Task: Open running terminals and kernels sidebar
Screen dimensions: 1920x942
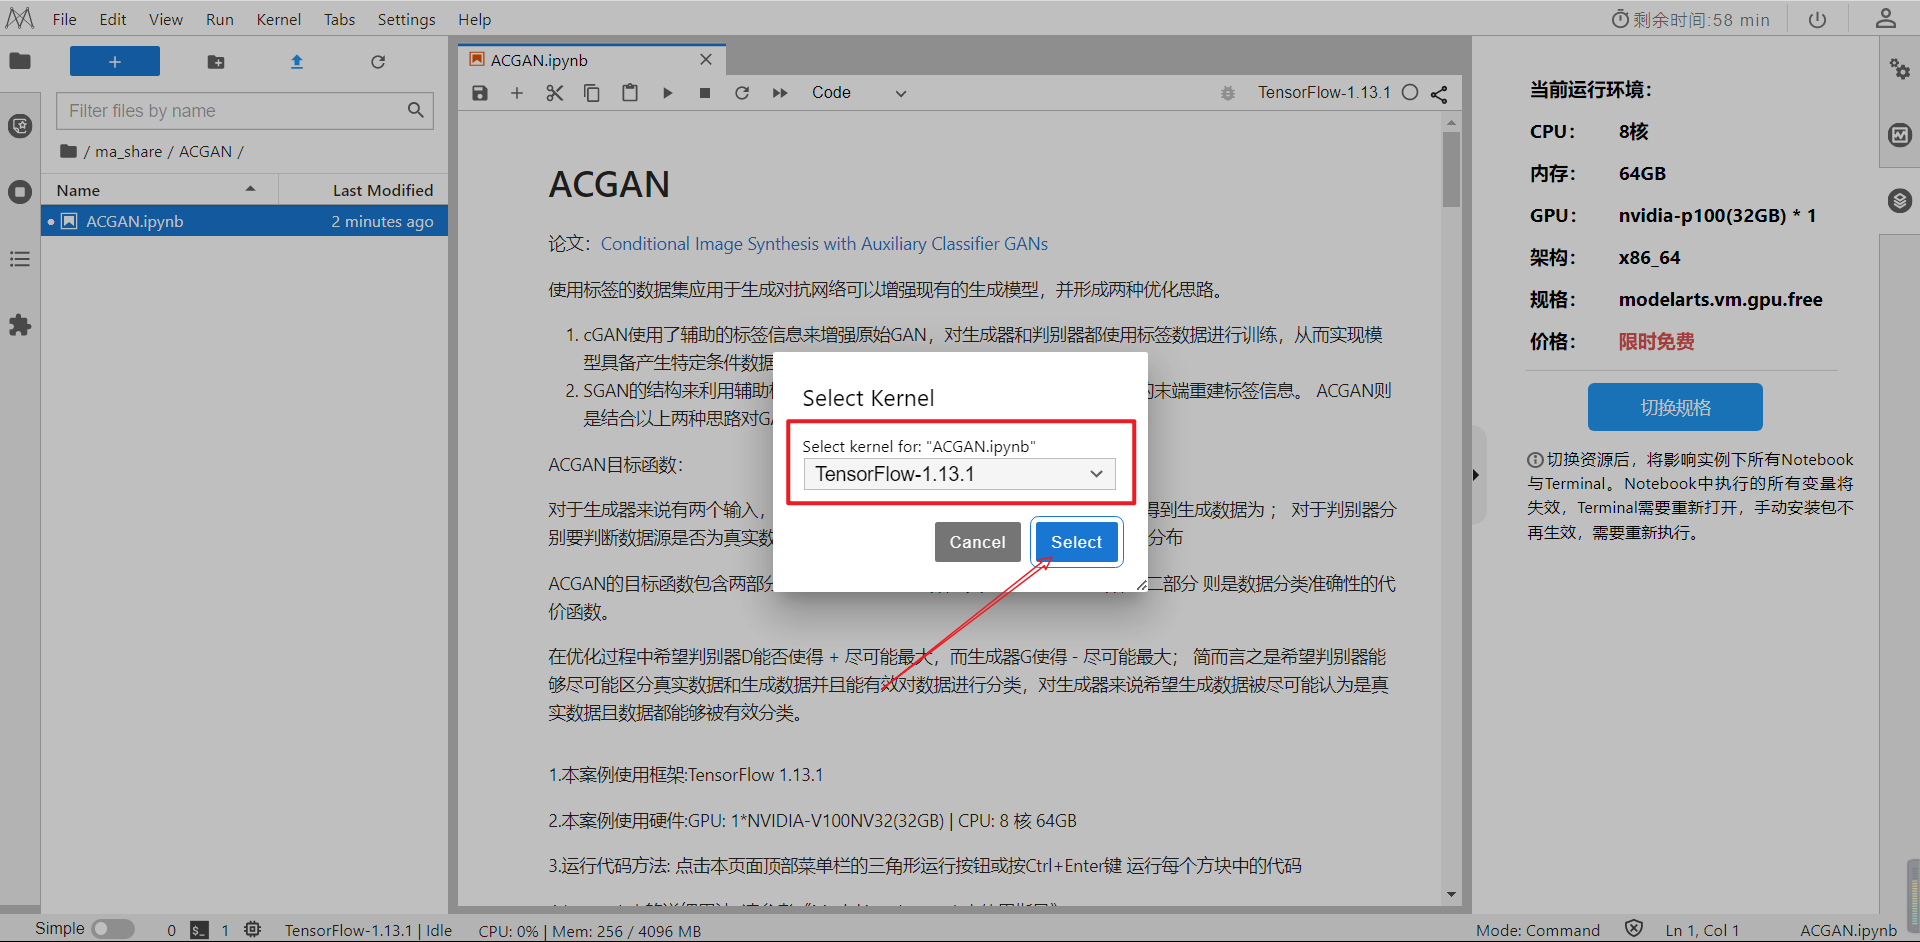Action: (x=20, y=192)
